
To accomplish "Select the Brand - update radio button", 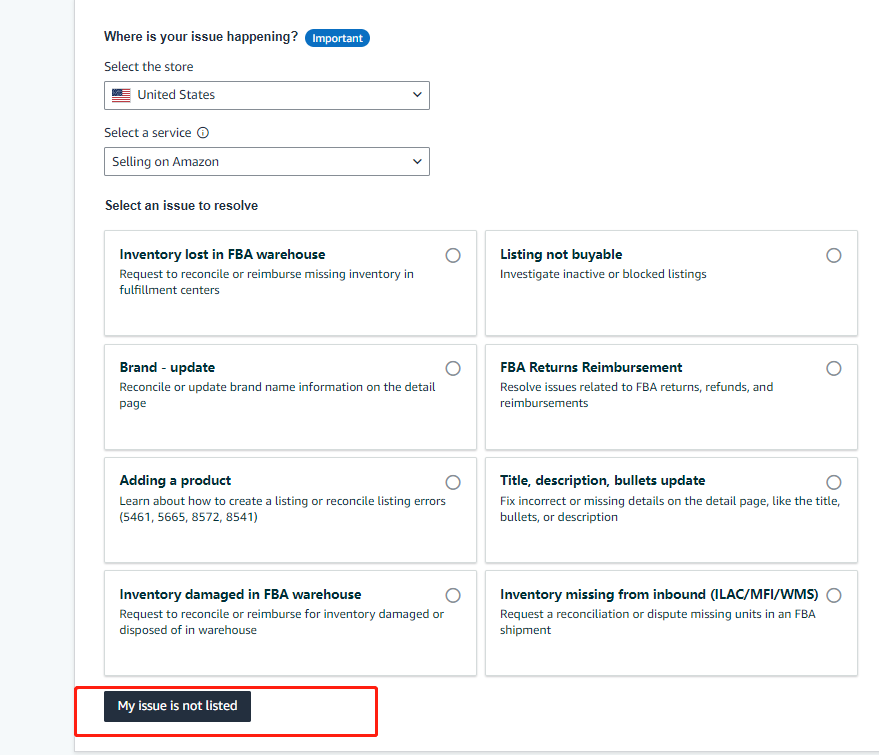I will [453, 369].
